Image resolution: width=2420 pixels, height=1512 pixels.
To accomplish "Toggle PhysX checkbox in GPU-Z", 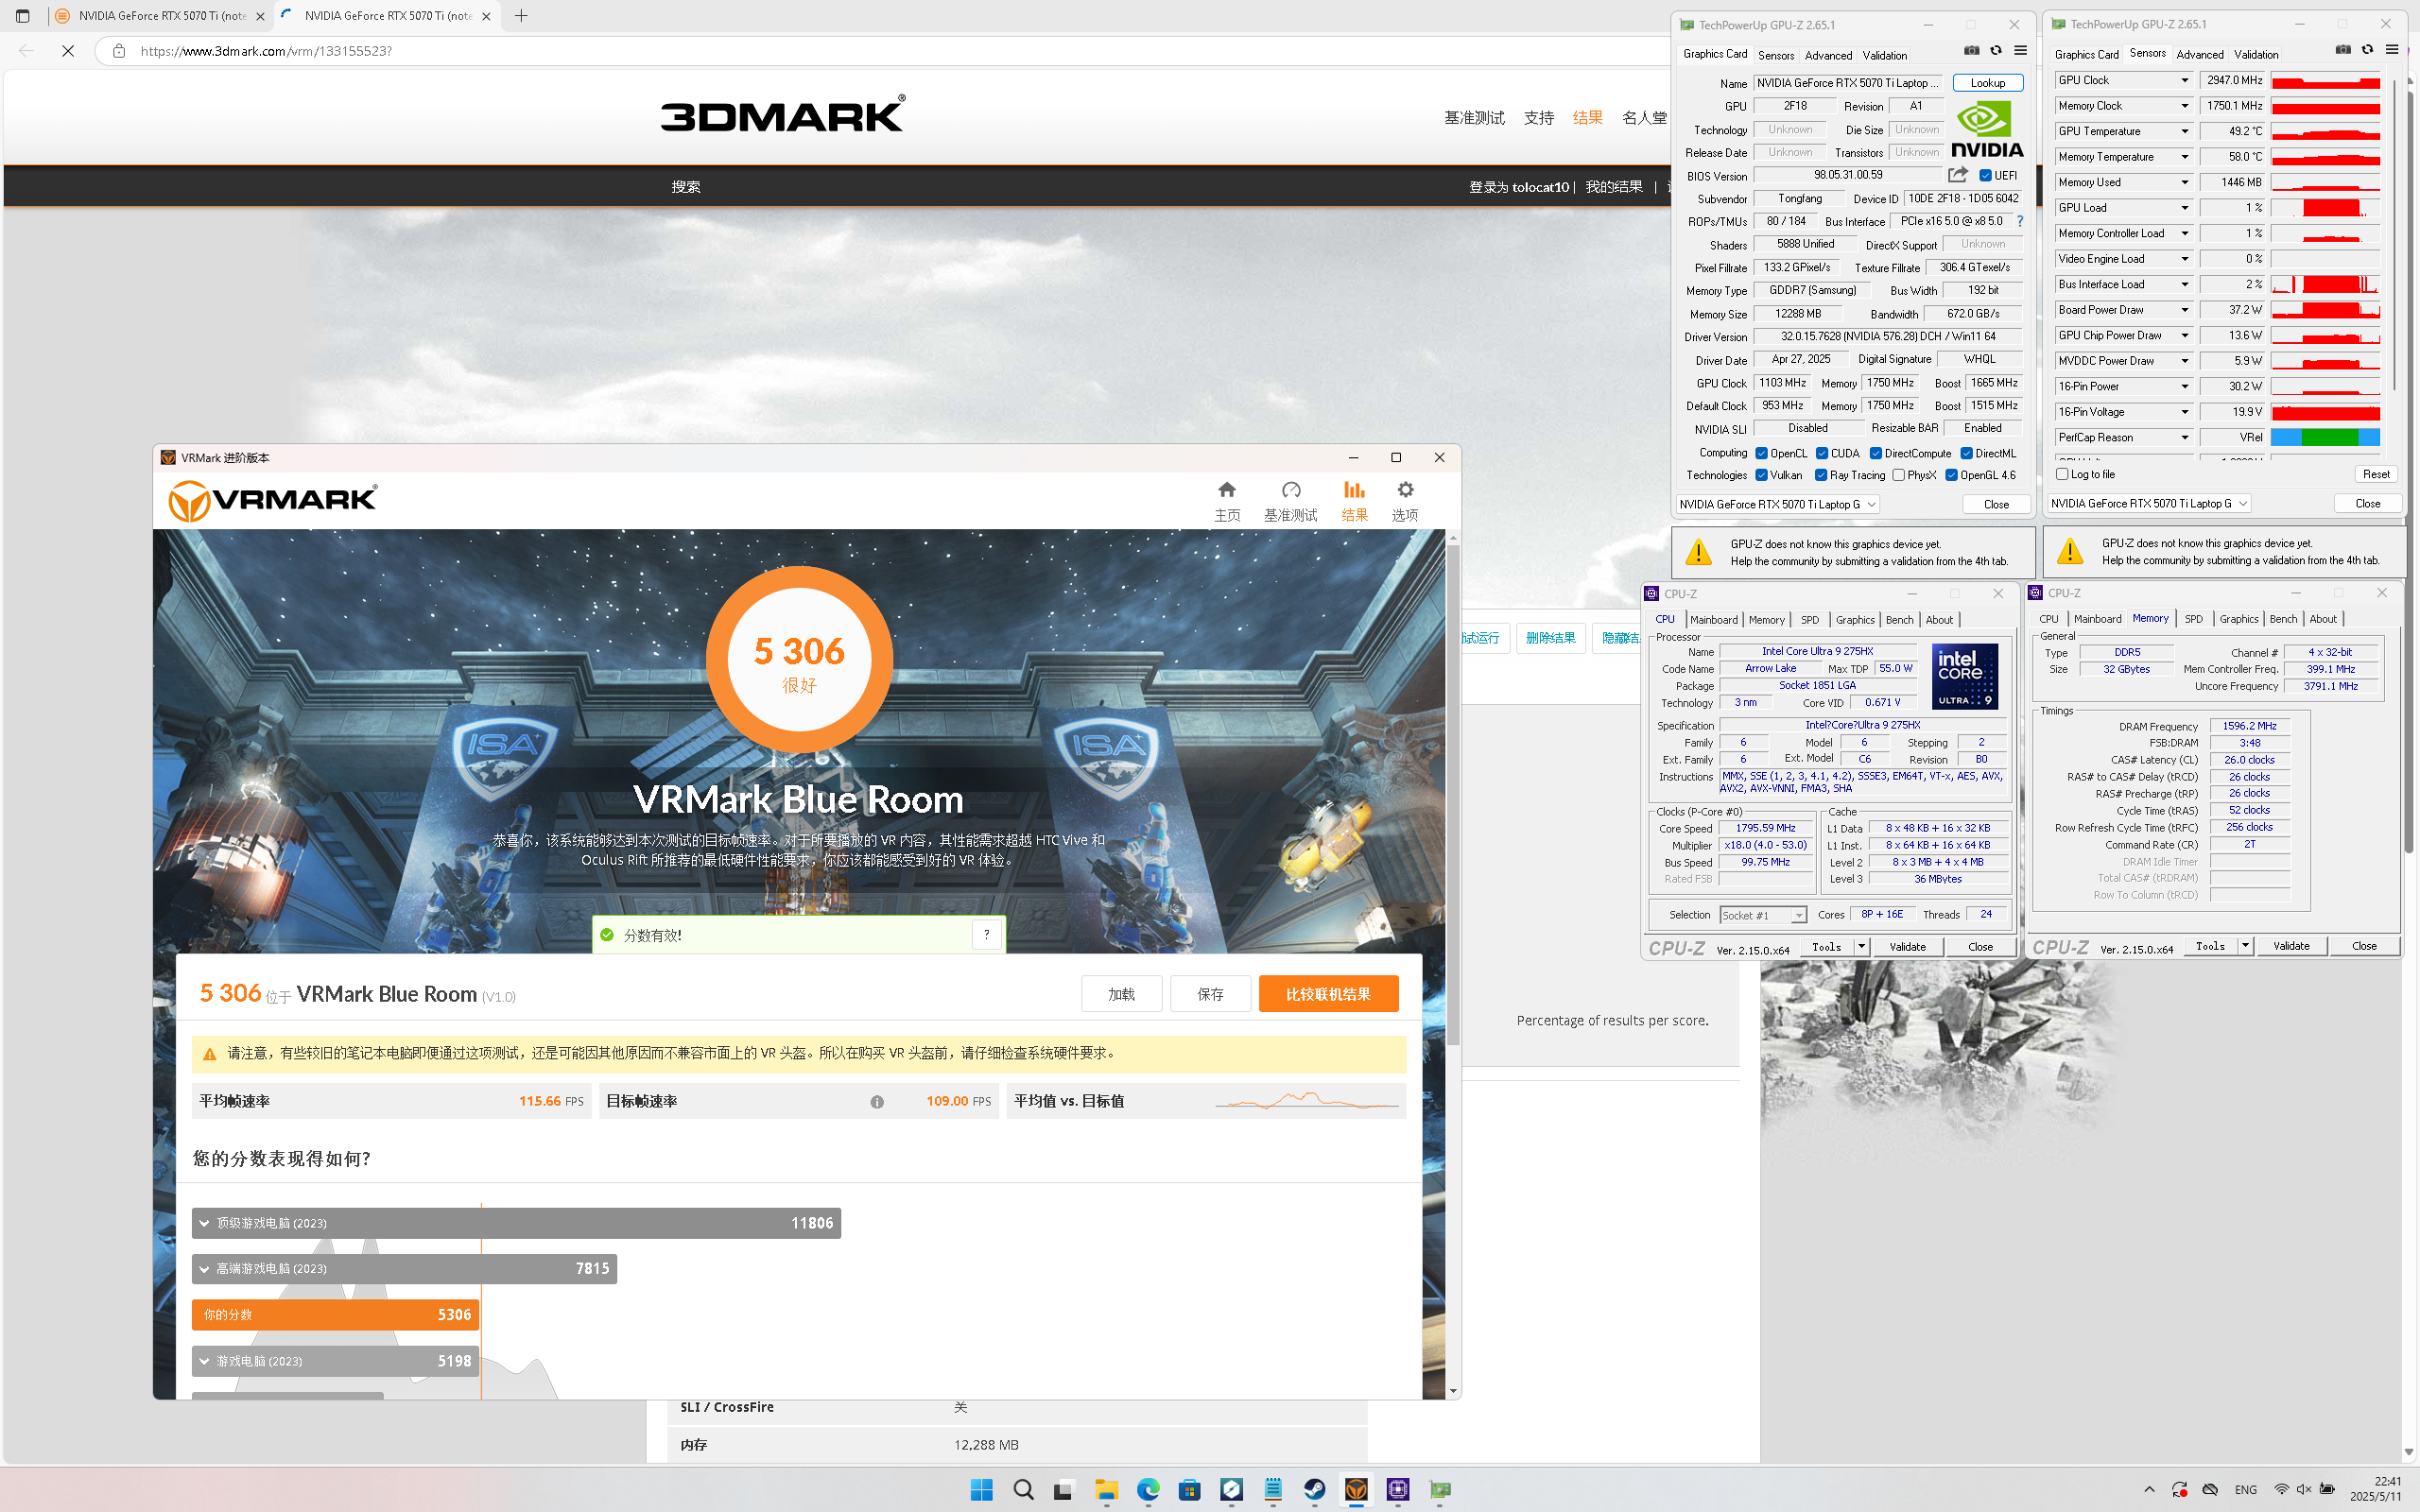I will click(x=1898, y=475).
